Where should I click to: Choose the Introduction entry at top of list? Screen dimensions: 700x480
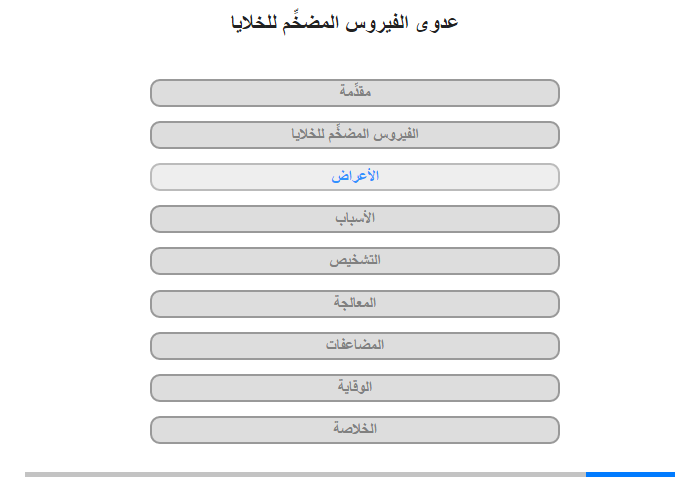[354, 93]
